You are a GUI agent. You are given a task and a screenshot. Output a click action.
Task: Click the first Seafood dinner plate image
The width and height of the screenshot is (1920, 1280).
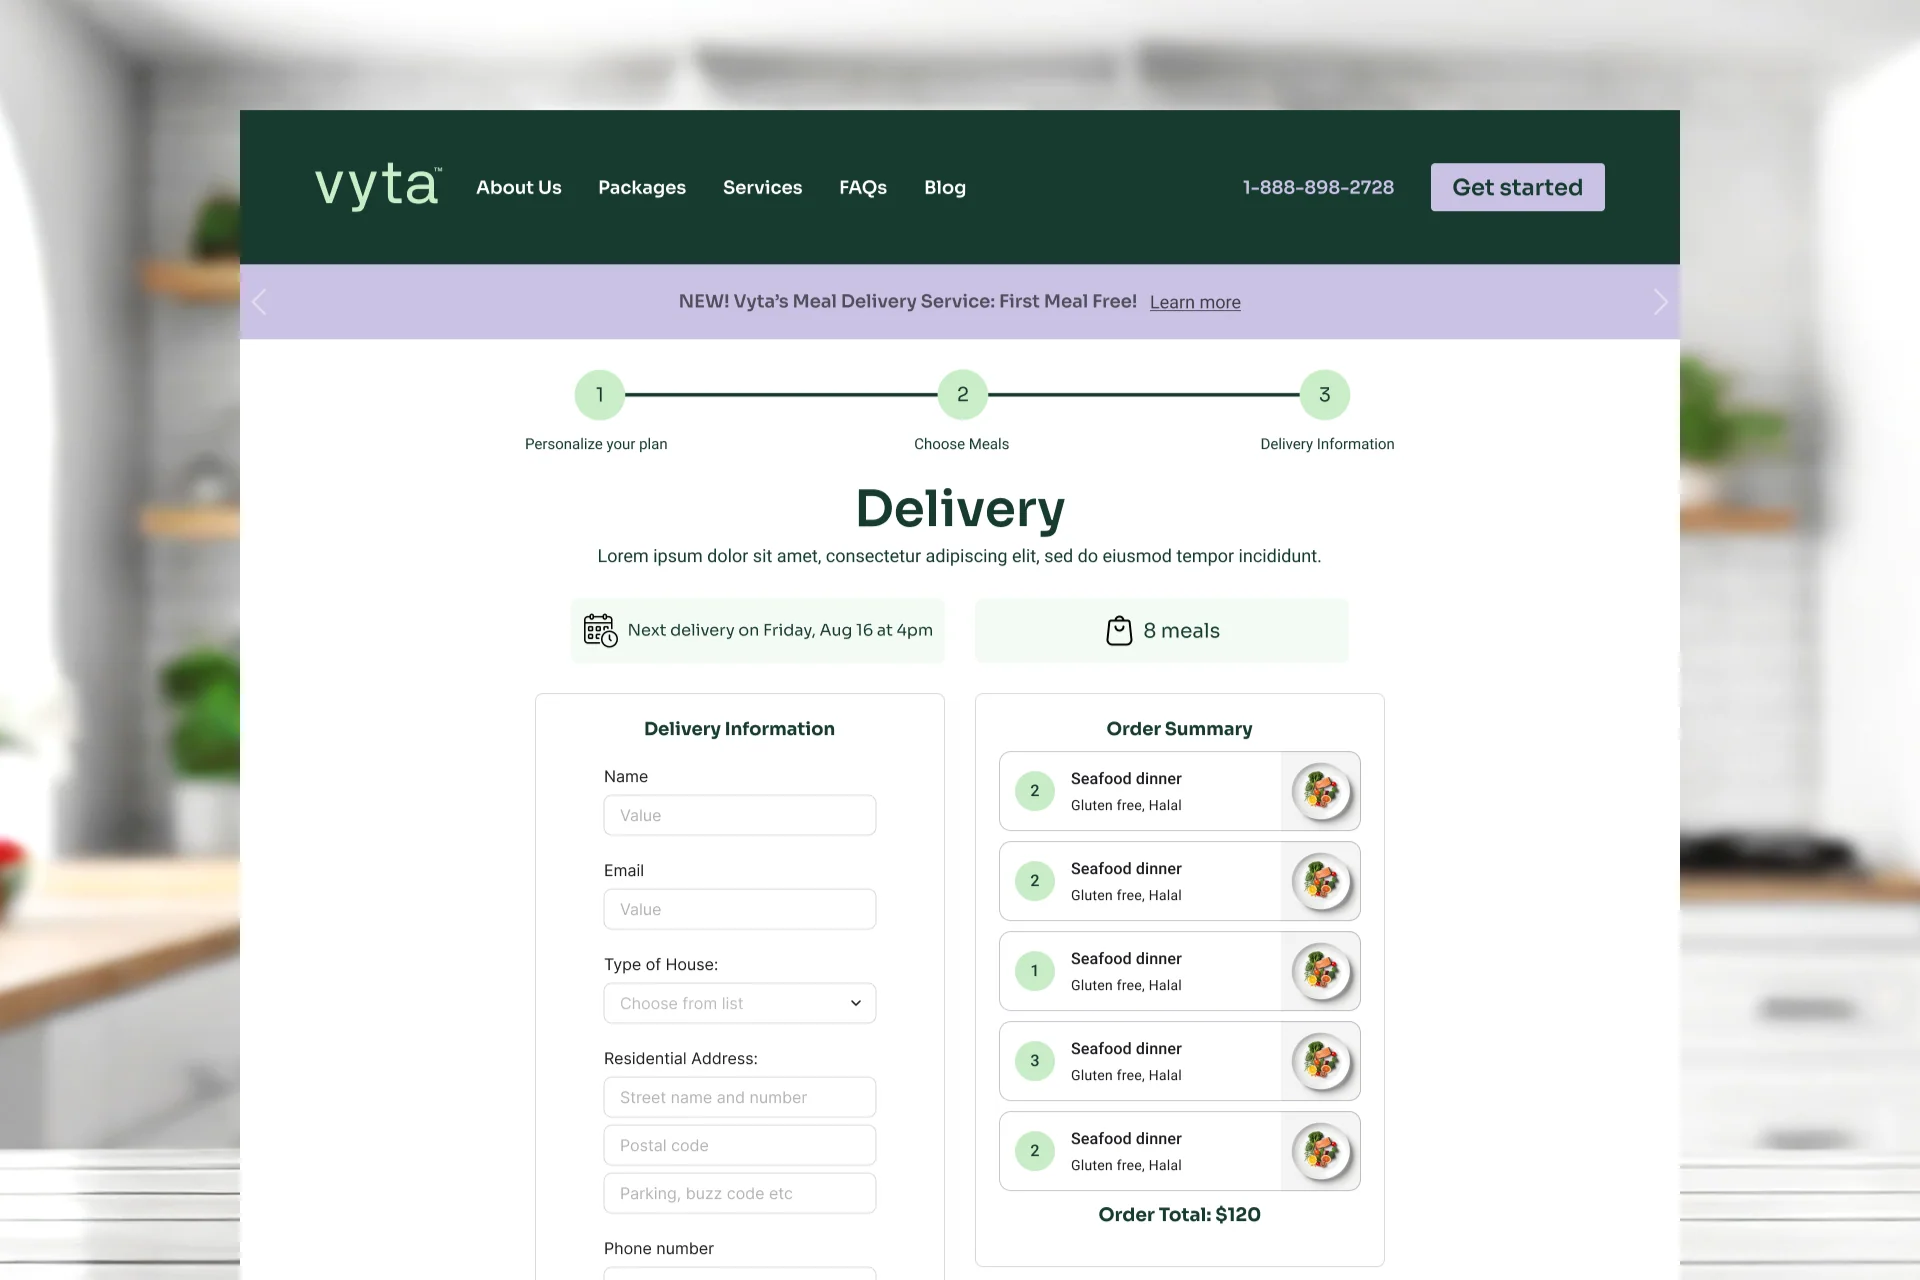tap(1321, 791)
